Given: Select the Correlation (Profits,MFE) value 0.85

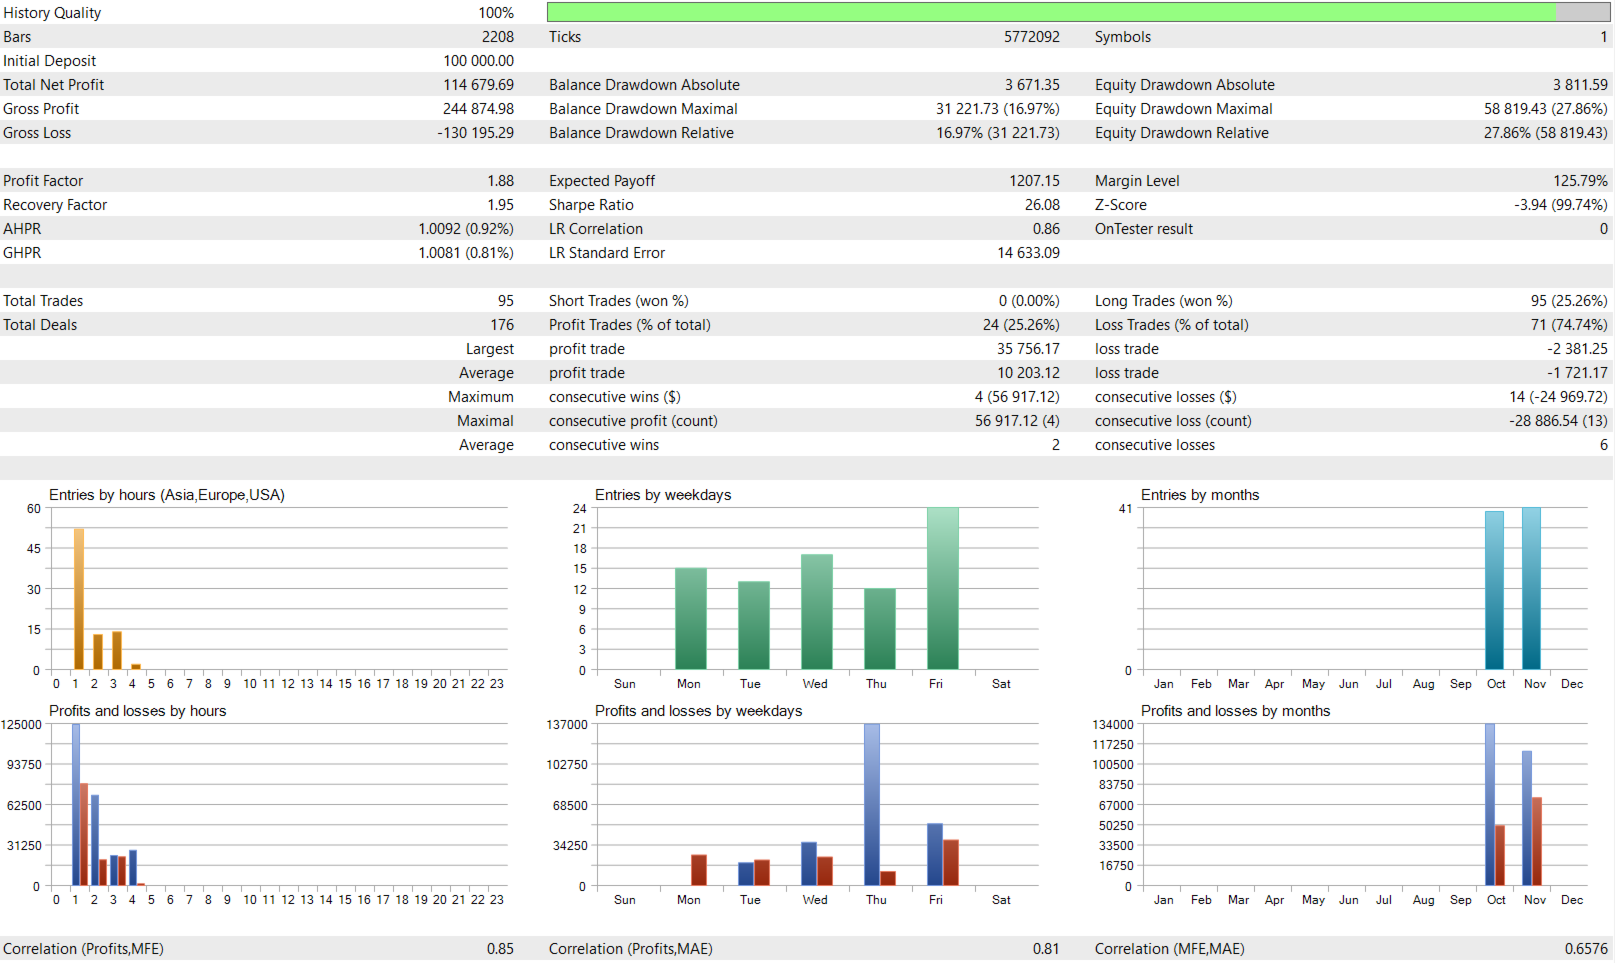Looking at the screenshot, I should (500, 949).
